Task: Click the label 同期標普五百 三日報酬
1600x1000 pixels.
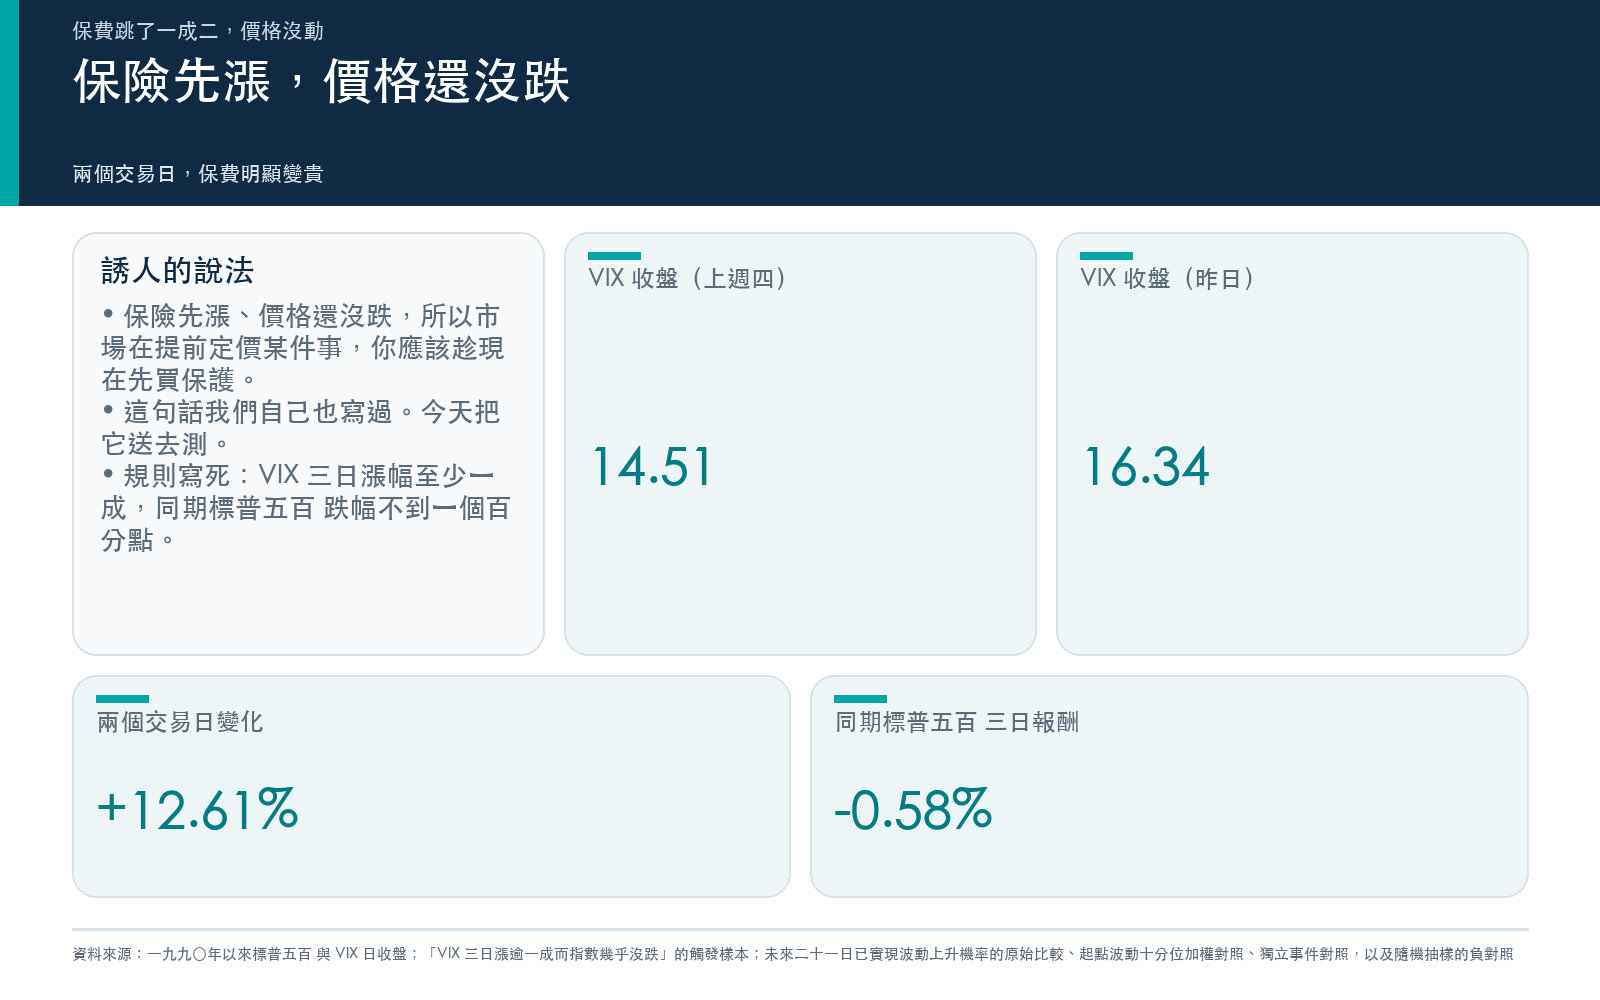Action: (957, 722)
